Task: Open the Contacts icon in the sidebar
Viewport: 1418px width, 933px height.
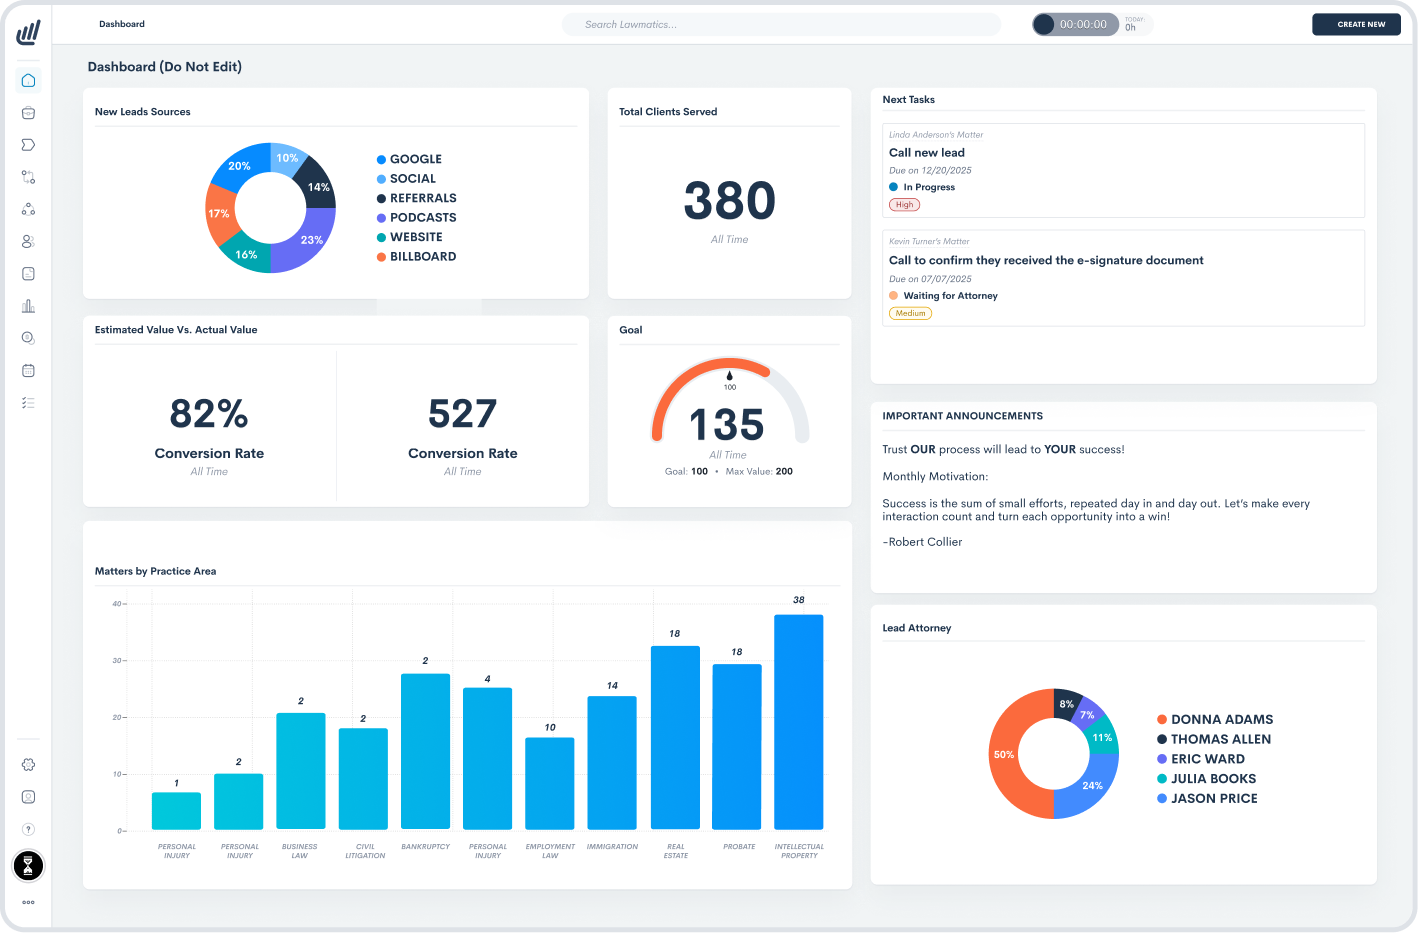Action: click(x=28, y=241)
